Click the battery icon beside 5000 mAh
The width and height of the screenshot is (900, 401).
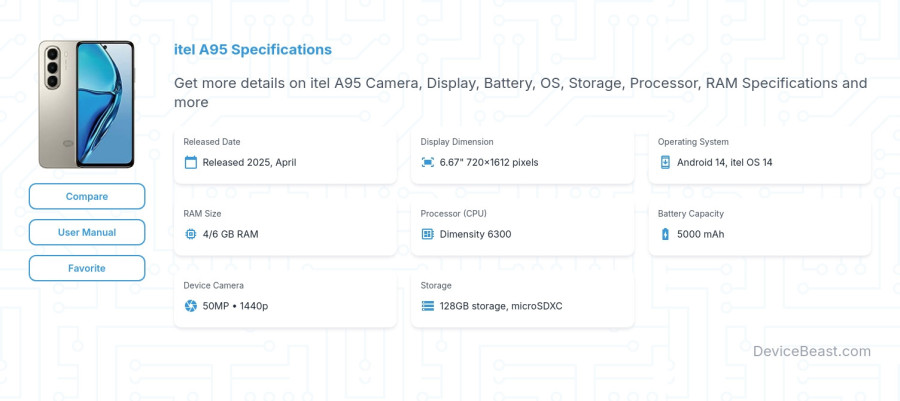click(x=665, y=234)
